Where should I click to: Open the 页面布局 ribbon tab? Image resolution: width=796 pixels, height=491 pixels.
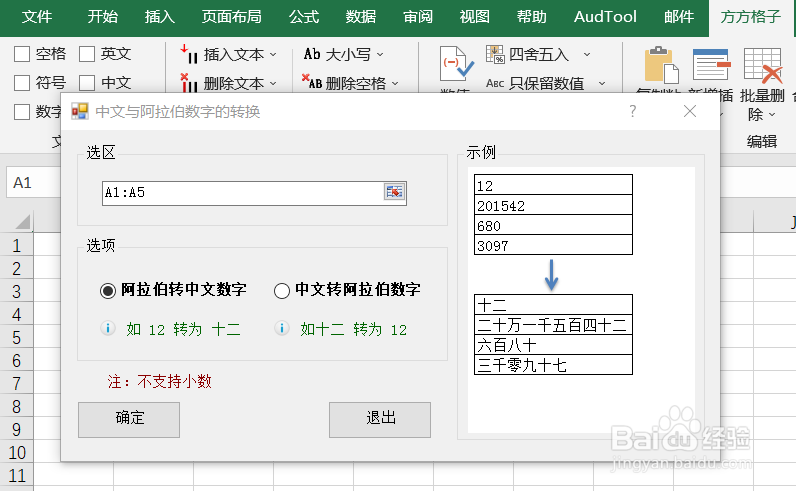pyautogui.click(x=231, y=17)
